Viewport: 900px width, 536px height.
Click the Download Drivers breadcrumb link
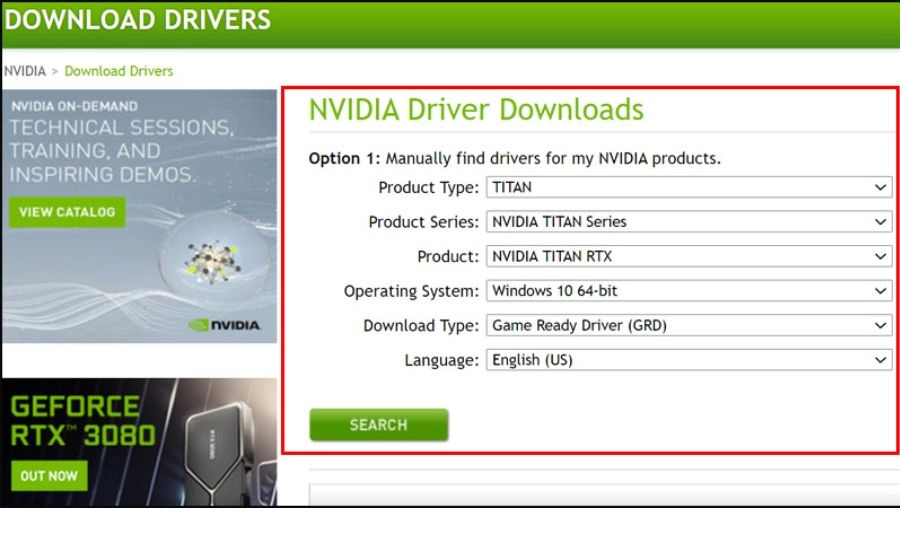click(x=119, y=71)
